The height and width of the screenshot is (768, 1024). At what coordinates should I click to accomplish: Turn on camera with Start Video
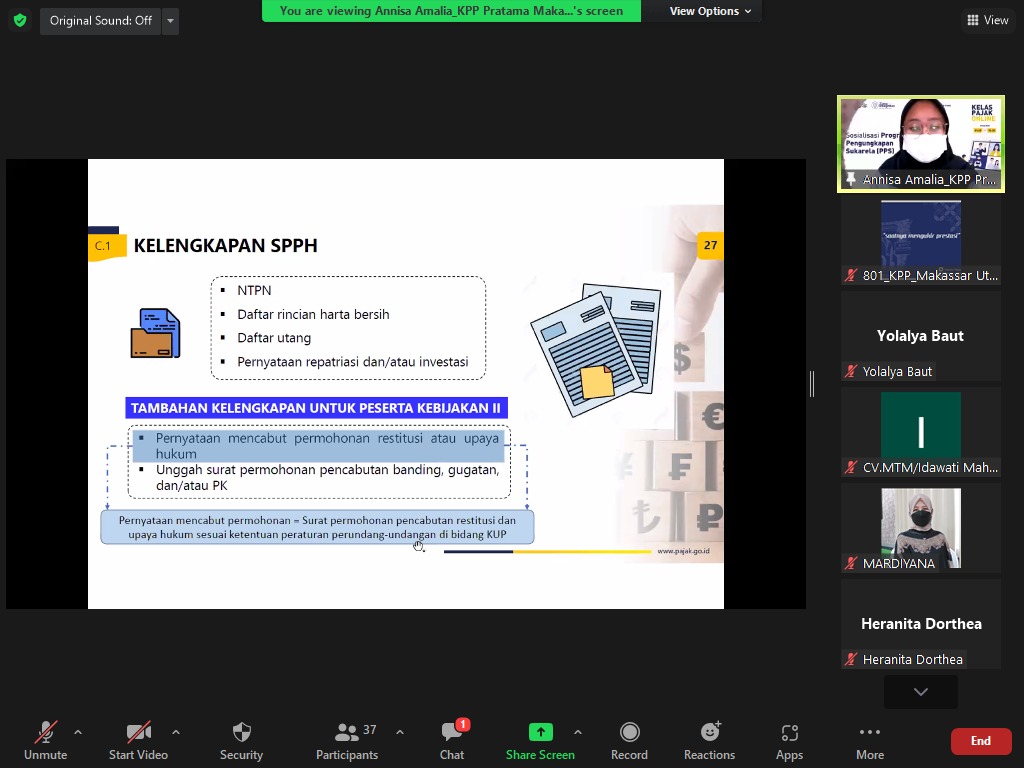click(x=138, y=741)
